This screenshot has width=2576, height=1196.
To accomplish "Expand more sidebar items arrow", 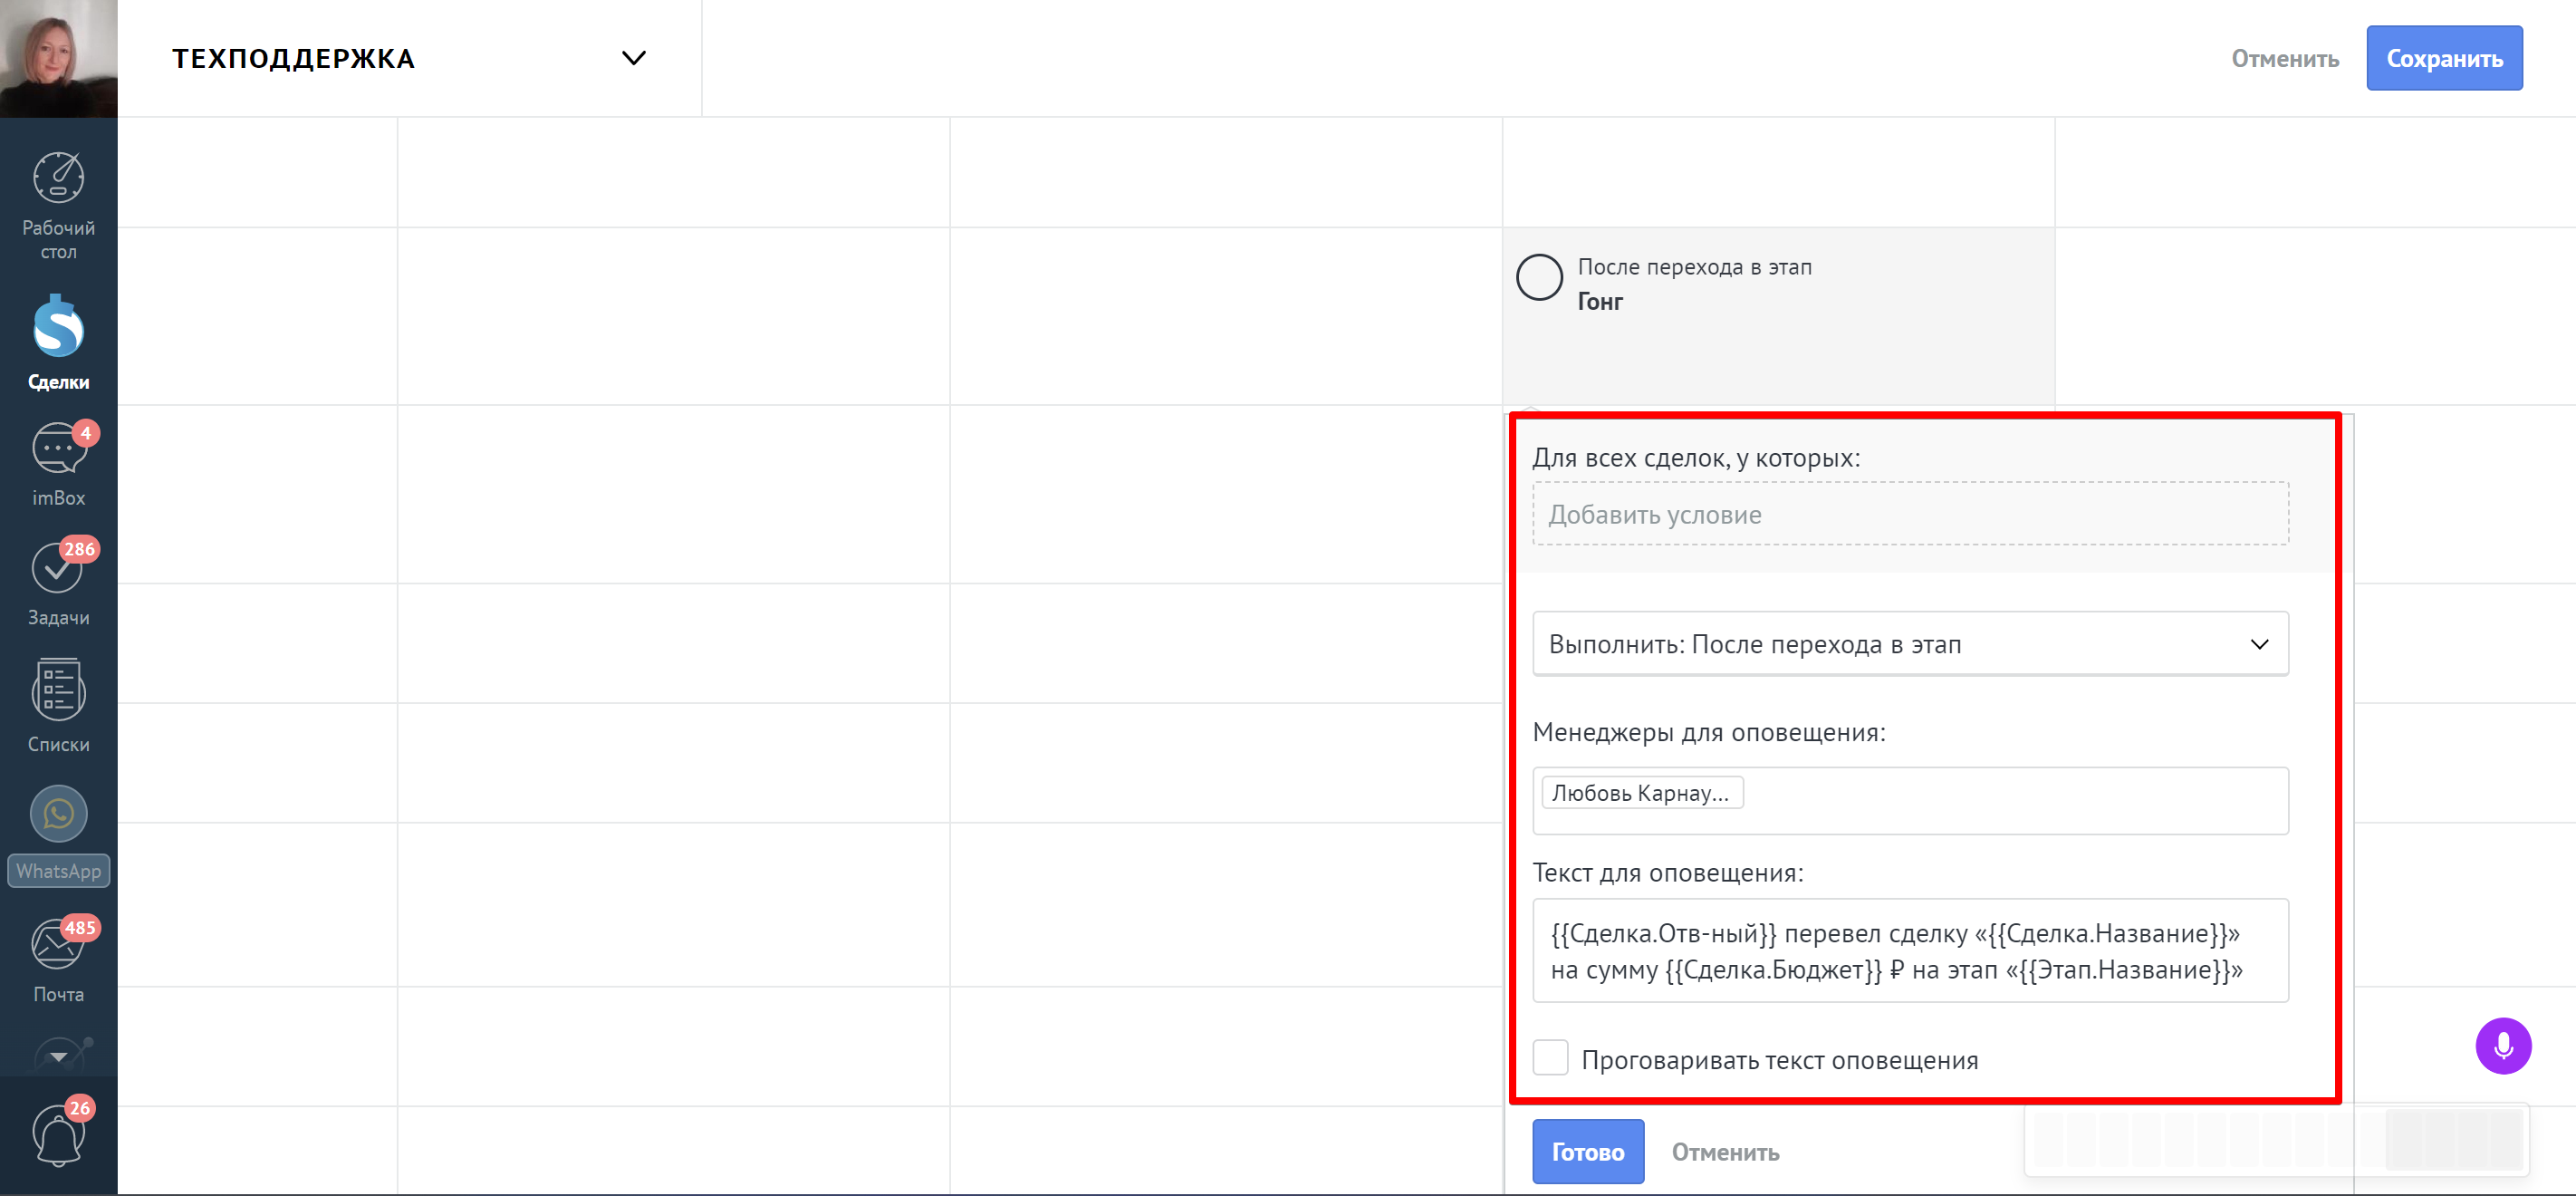I will [x=58, y=1056].
